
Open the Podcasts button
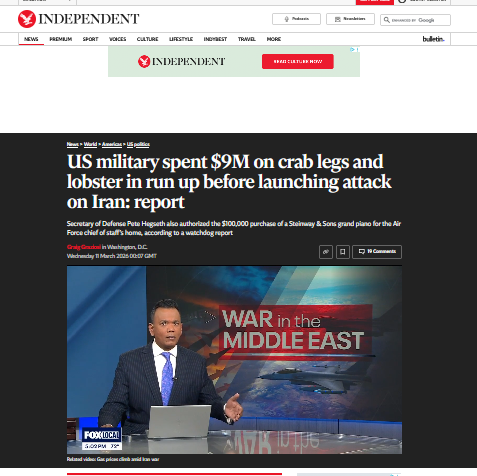click(x=296, y=19)
